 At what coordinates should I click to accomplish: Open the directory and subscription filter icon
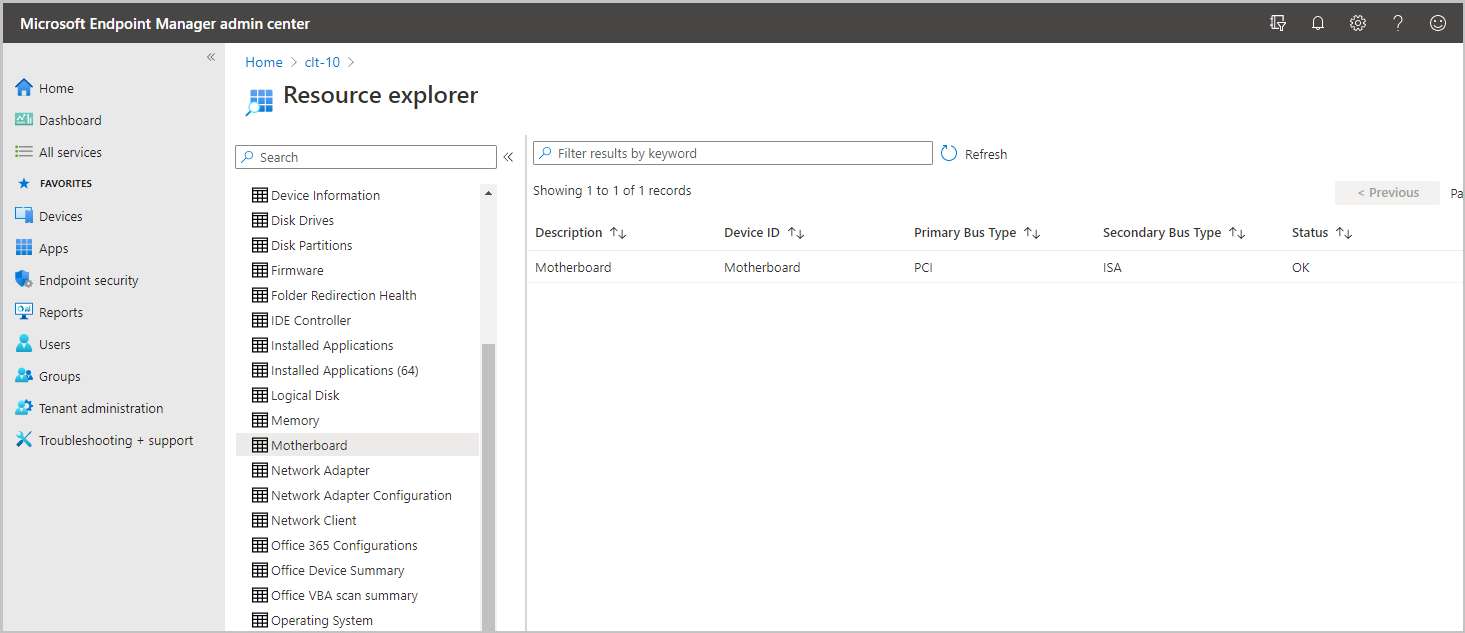click(1278, 23)
